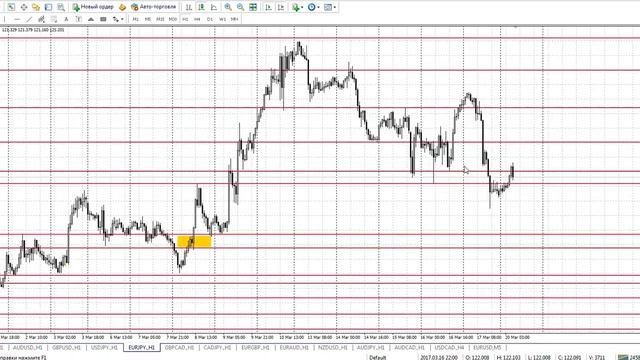
Task: Toggle chart auto scroll
Action: 268,7
